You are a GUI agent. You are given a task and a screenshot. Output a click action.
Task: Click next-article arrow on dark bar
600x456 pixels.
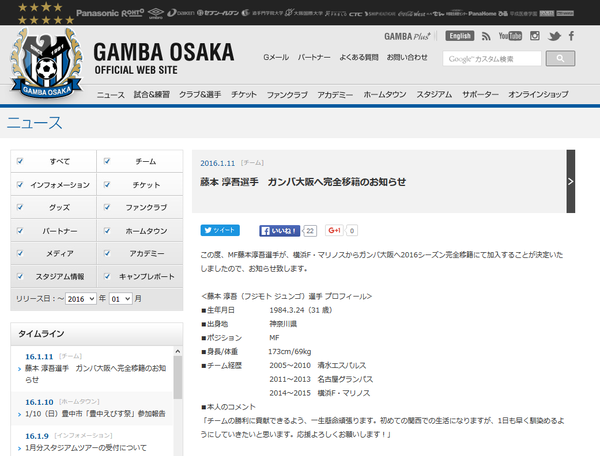click(x=571, y=181)
